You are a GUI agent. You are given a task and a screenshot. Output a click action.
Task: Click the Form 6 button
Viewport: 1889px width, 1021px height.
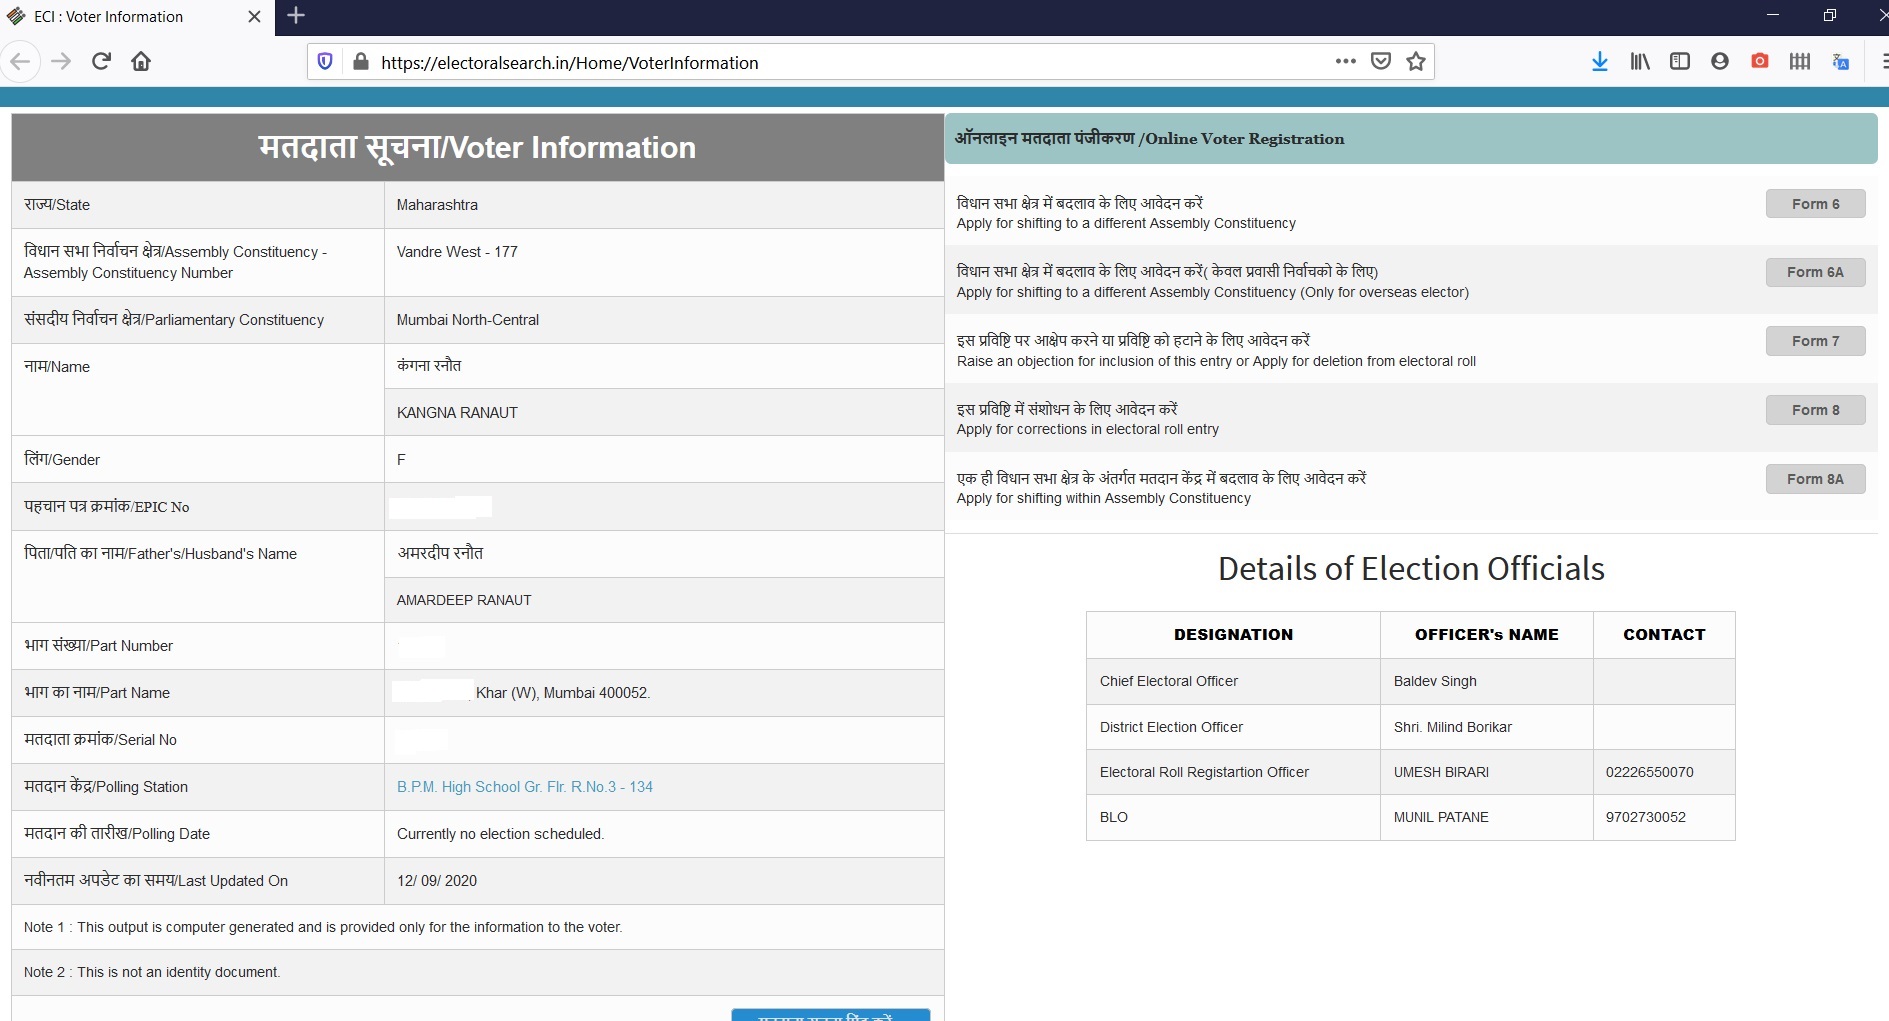(1815, 204)
